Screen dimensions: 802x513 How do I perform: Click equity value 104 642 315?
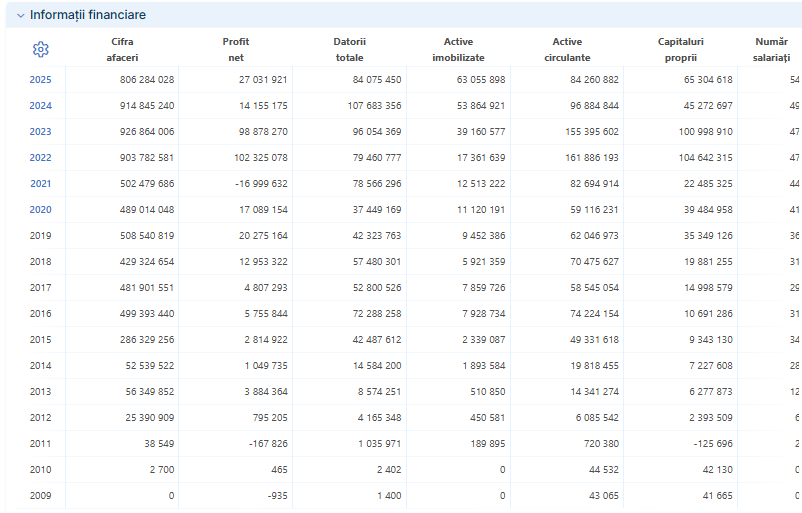point(705,158)
